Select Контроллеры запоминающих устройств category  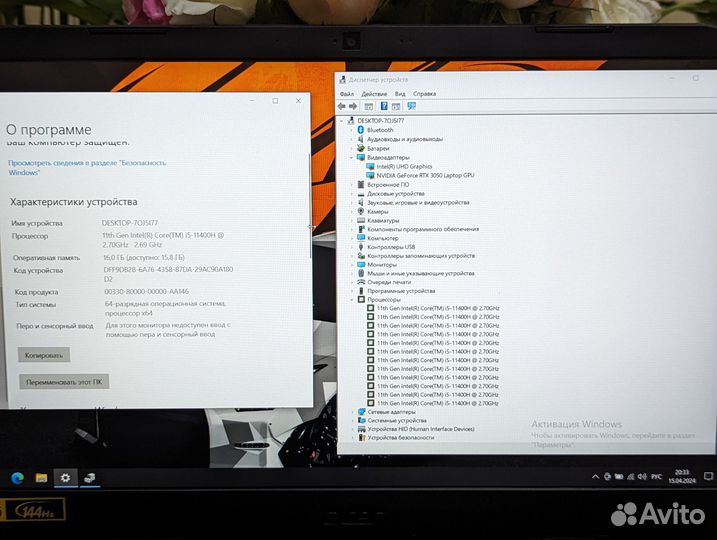(x=421, y=256)
